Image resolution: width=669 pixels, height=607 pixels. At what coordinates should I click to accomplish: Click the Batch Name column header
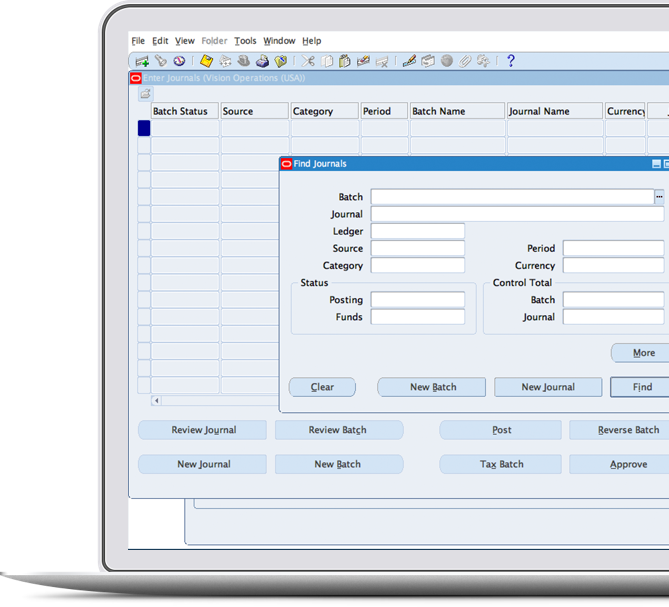point(457,111)
